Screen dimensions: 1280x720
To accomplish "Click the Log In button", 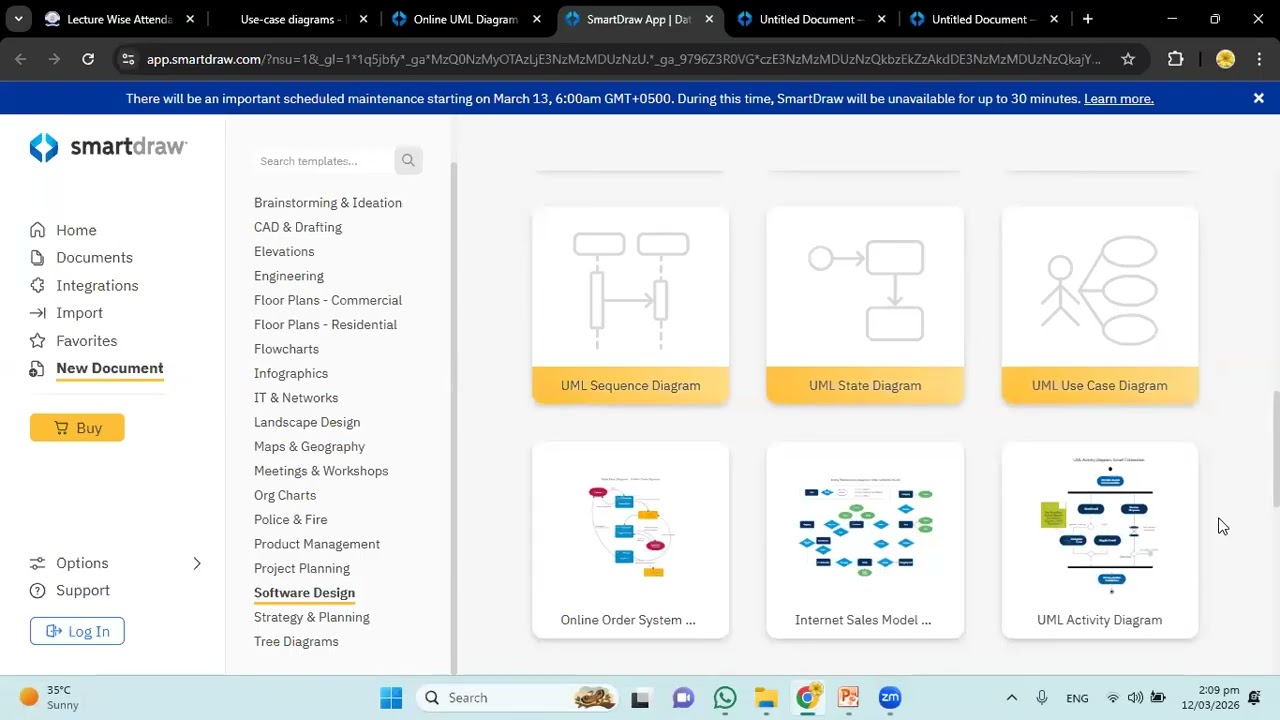I will click(x=77, y=631).
